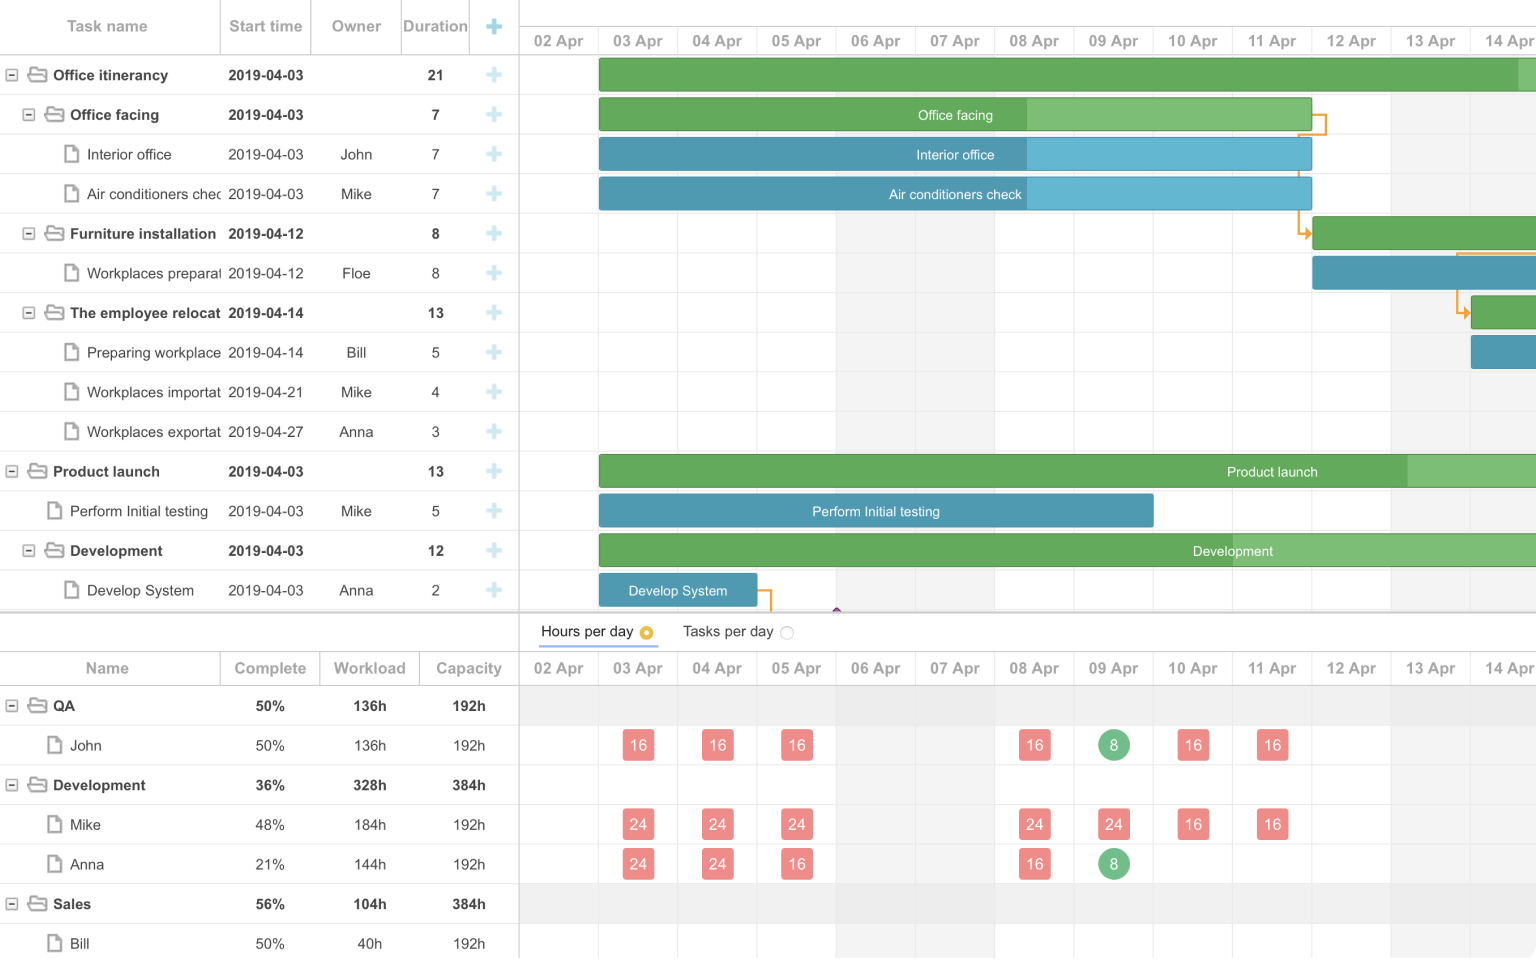Click John's green 8-hour marker on 09 Apr
Viewport: 1536px width, 960px height.
point(1113,745)
